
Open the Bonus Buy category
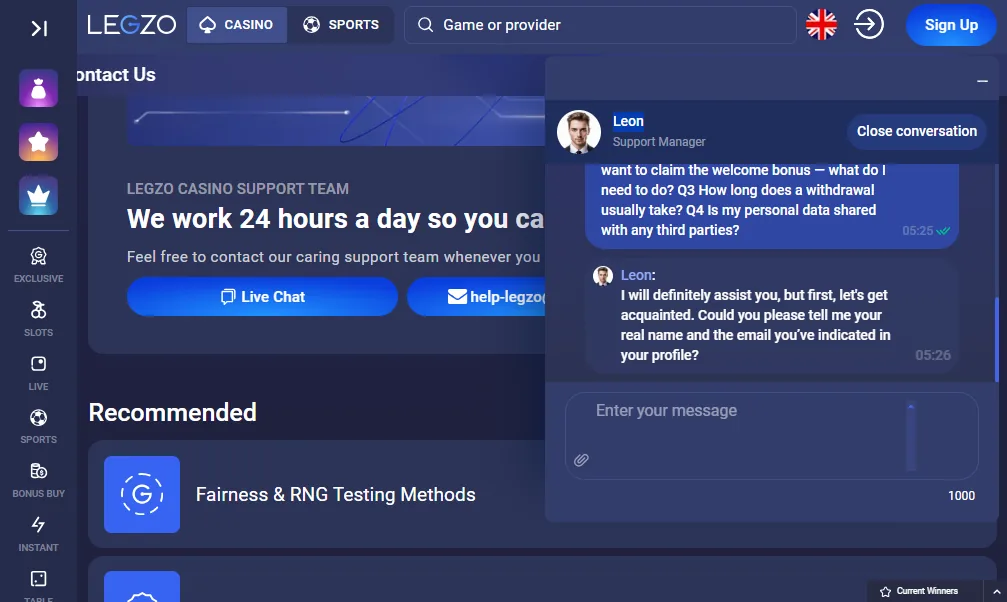[39, 480]
